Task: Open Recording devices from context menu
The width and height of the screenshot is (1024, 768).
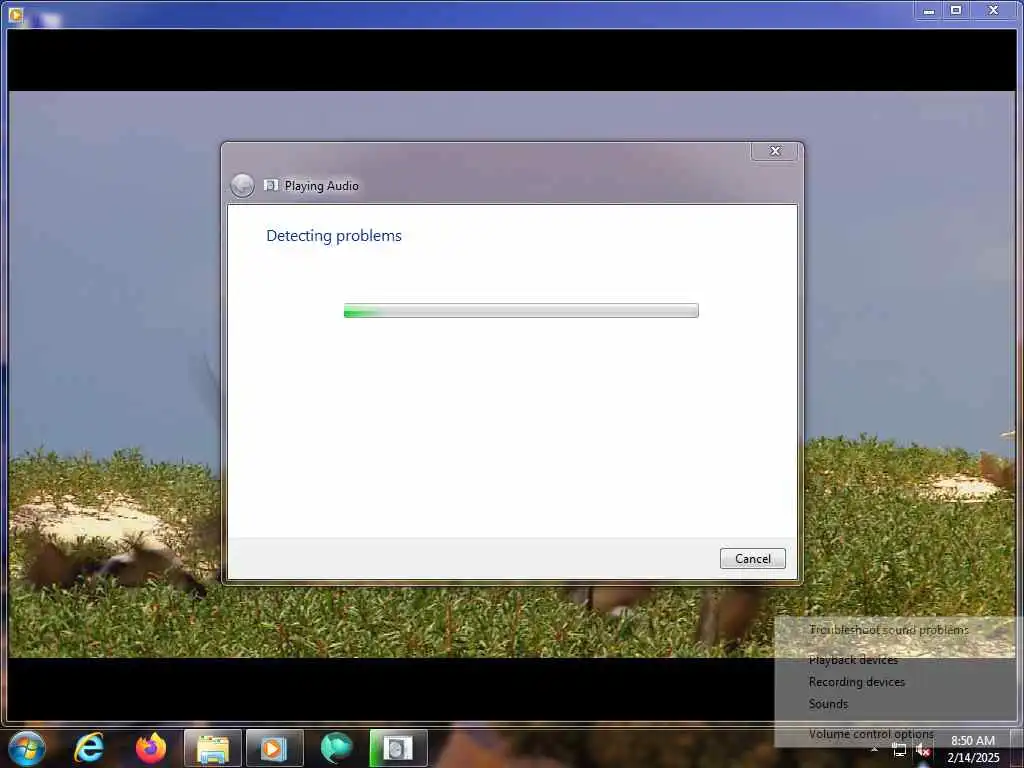Action: pyautogui.click(x=856, y=682)
